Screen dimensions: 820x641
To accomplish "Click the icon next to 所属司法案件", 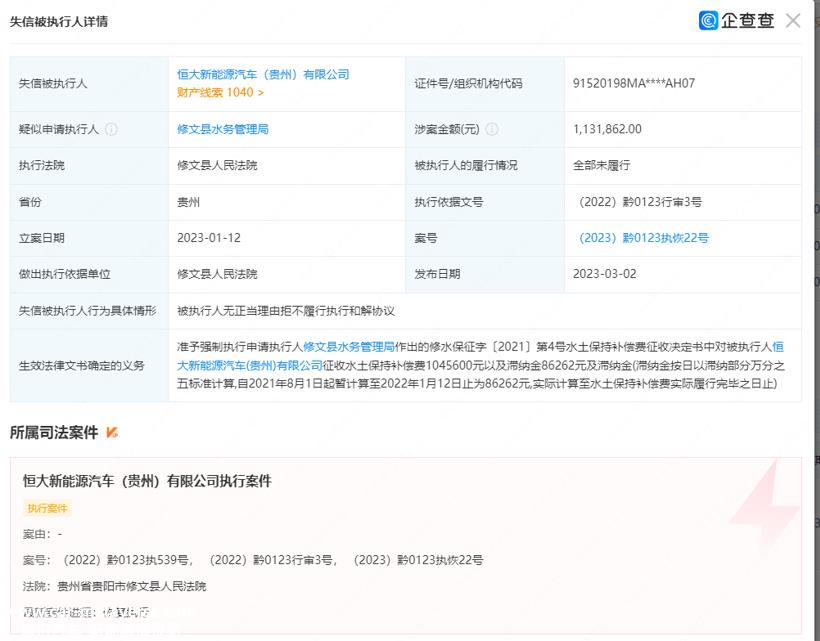I will point(111,432).
